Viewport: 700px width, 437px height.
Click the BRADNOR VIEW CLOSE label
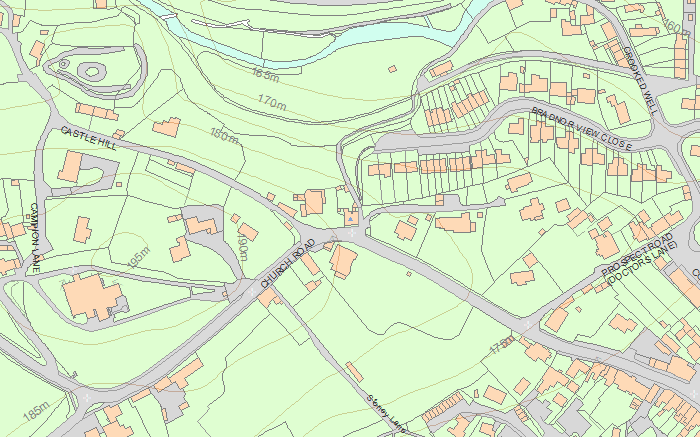point(582,129)
